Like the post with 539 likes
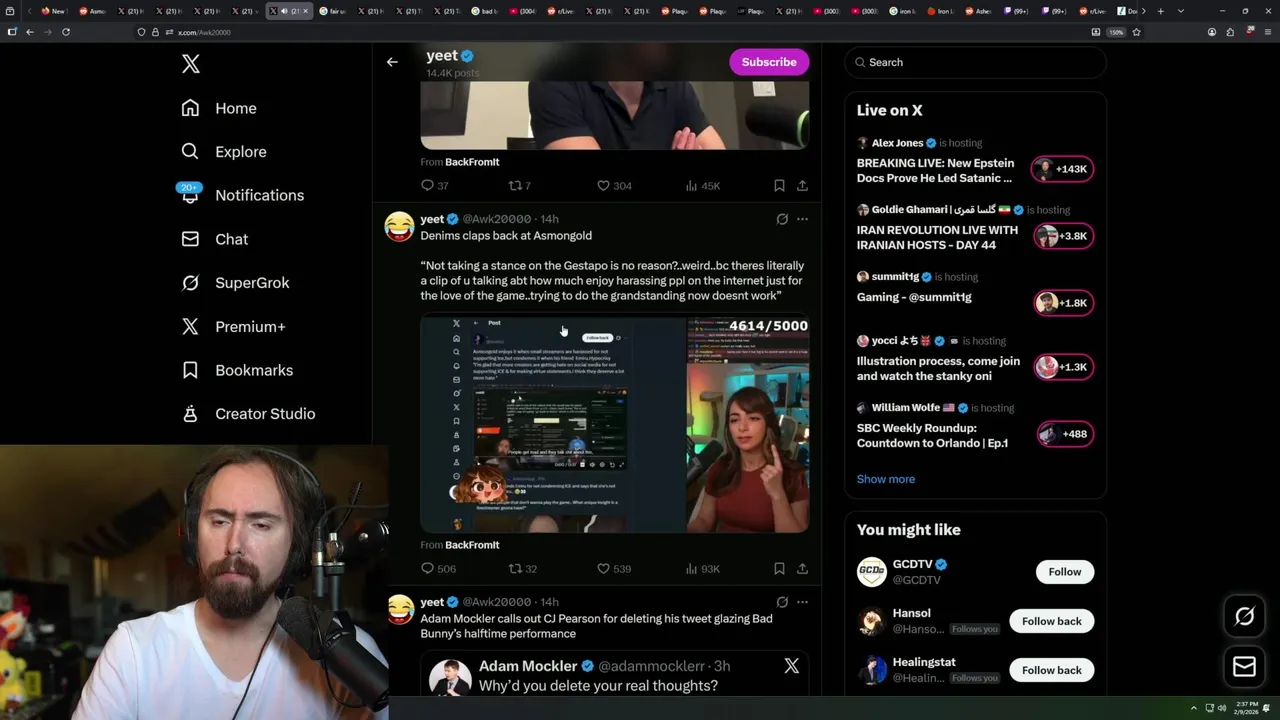 pyautogui.click(x=614, y=569)
